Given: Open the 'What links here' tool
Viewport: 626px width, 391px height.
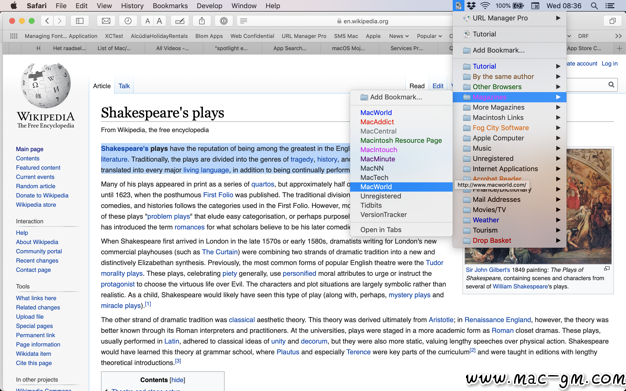Looking at the screenshot, I should point(36,298).
